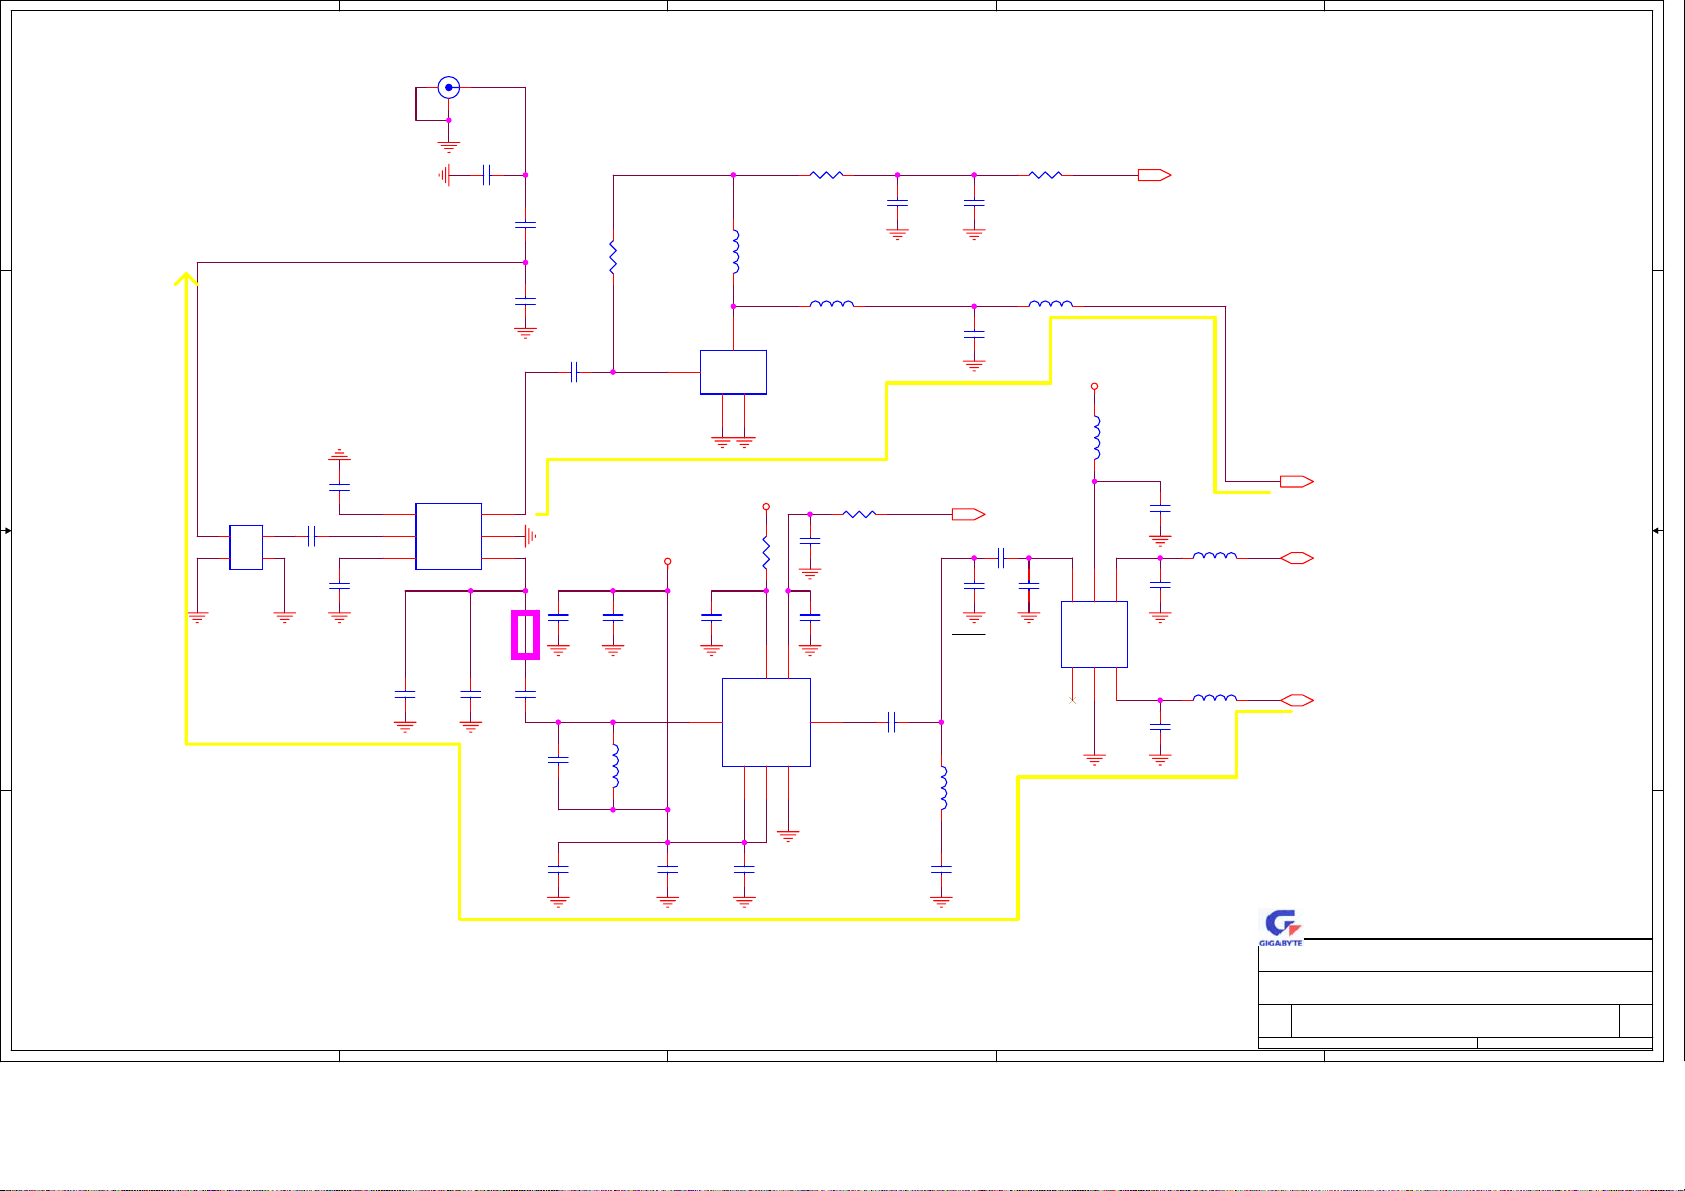The image size is (1685, 1191).
Task: Select the square IC block beside the hexagonal ports
Action: point(1094,634)
